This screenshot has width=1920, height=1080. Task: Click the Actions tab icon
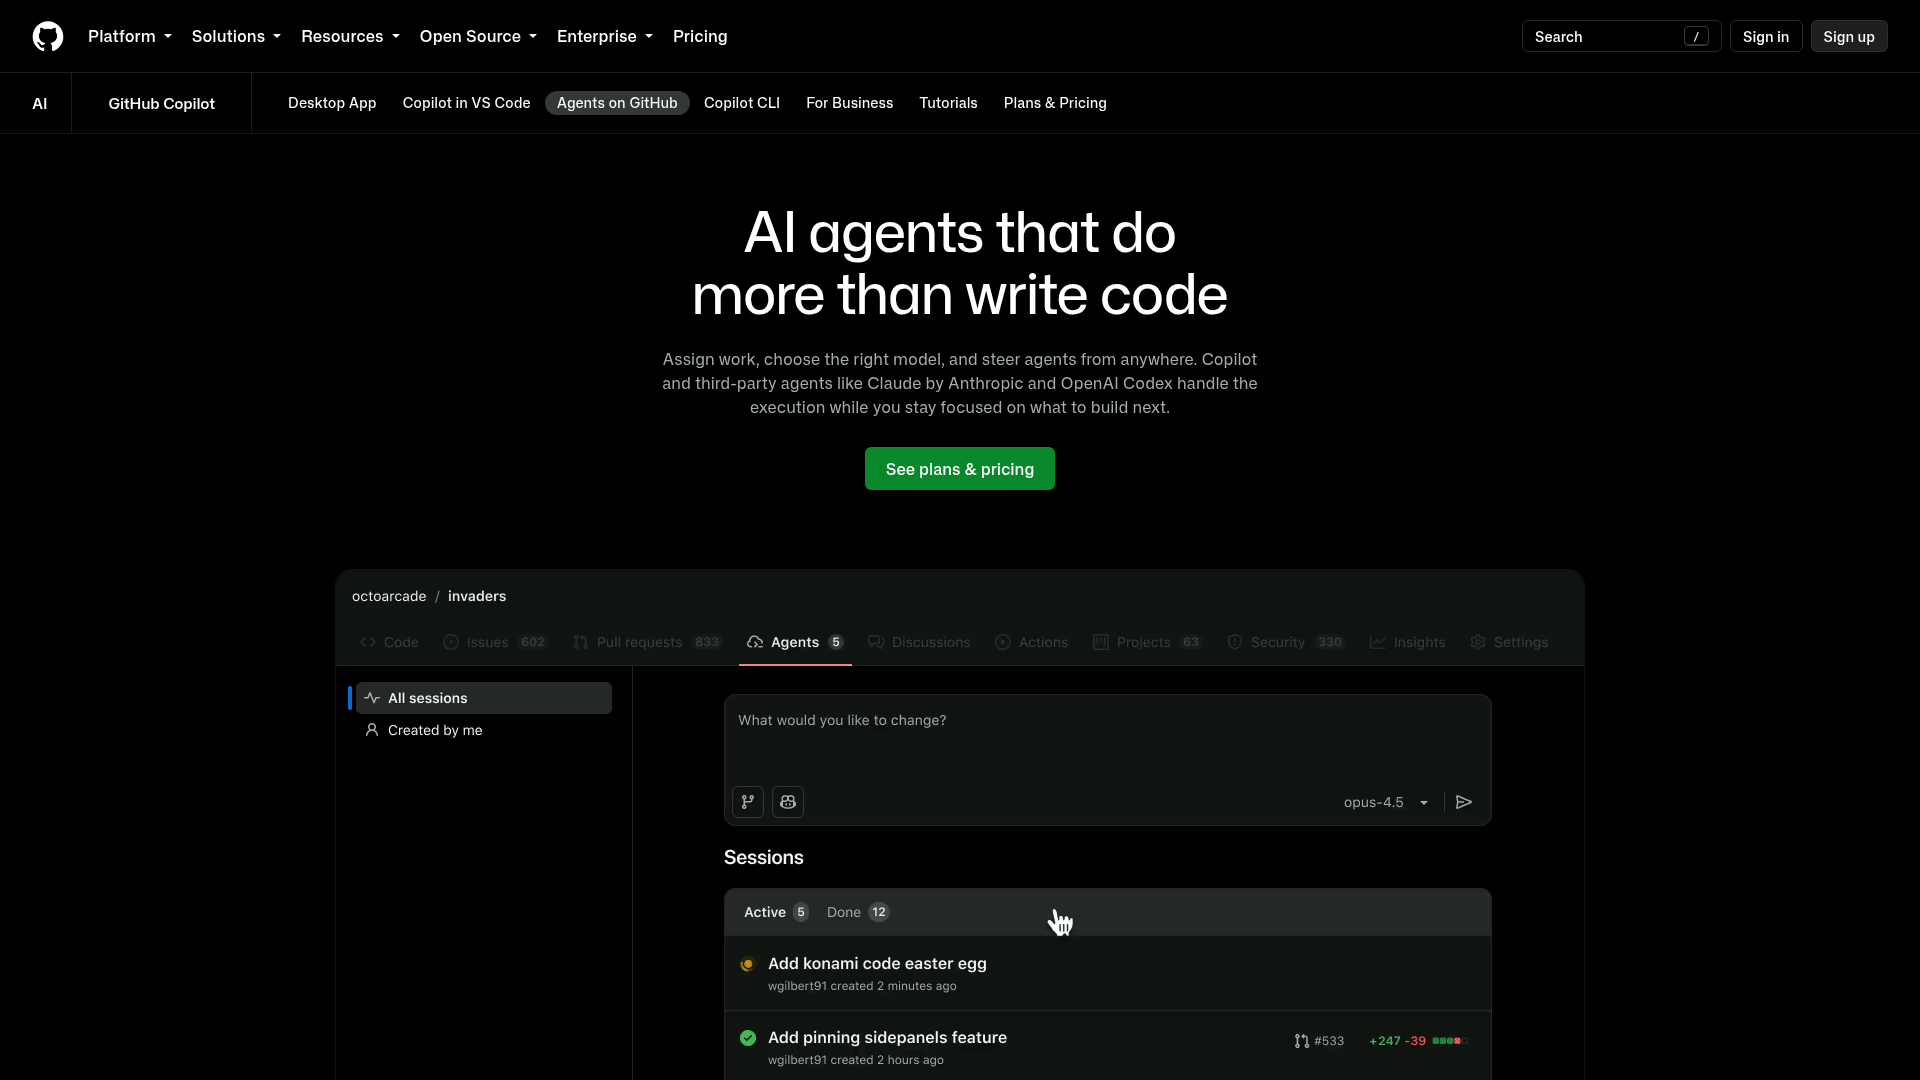coord(1003,642)
